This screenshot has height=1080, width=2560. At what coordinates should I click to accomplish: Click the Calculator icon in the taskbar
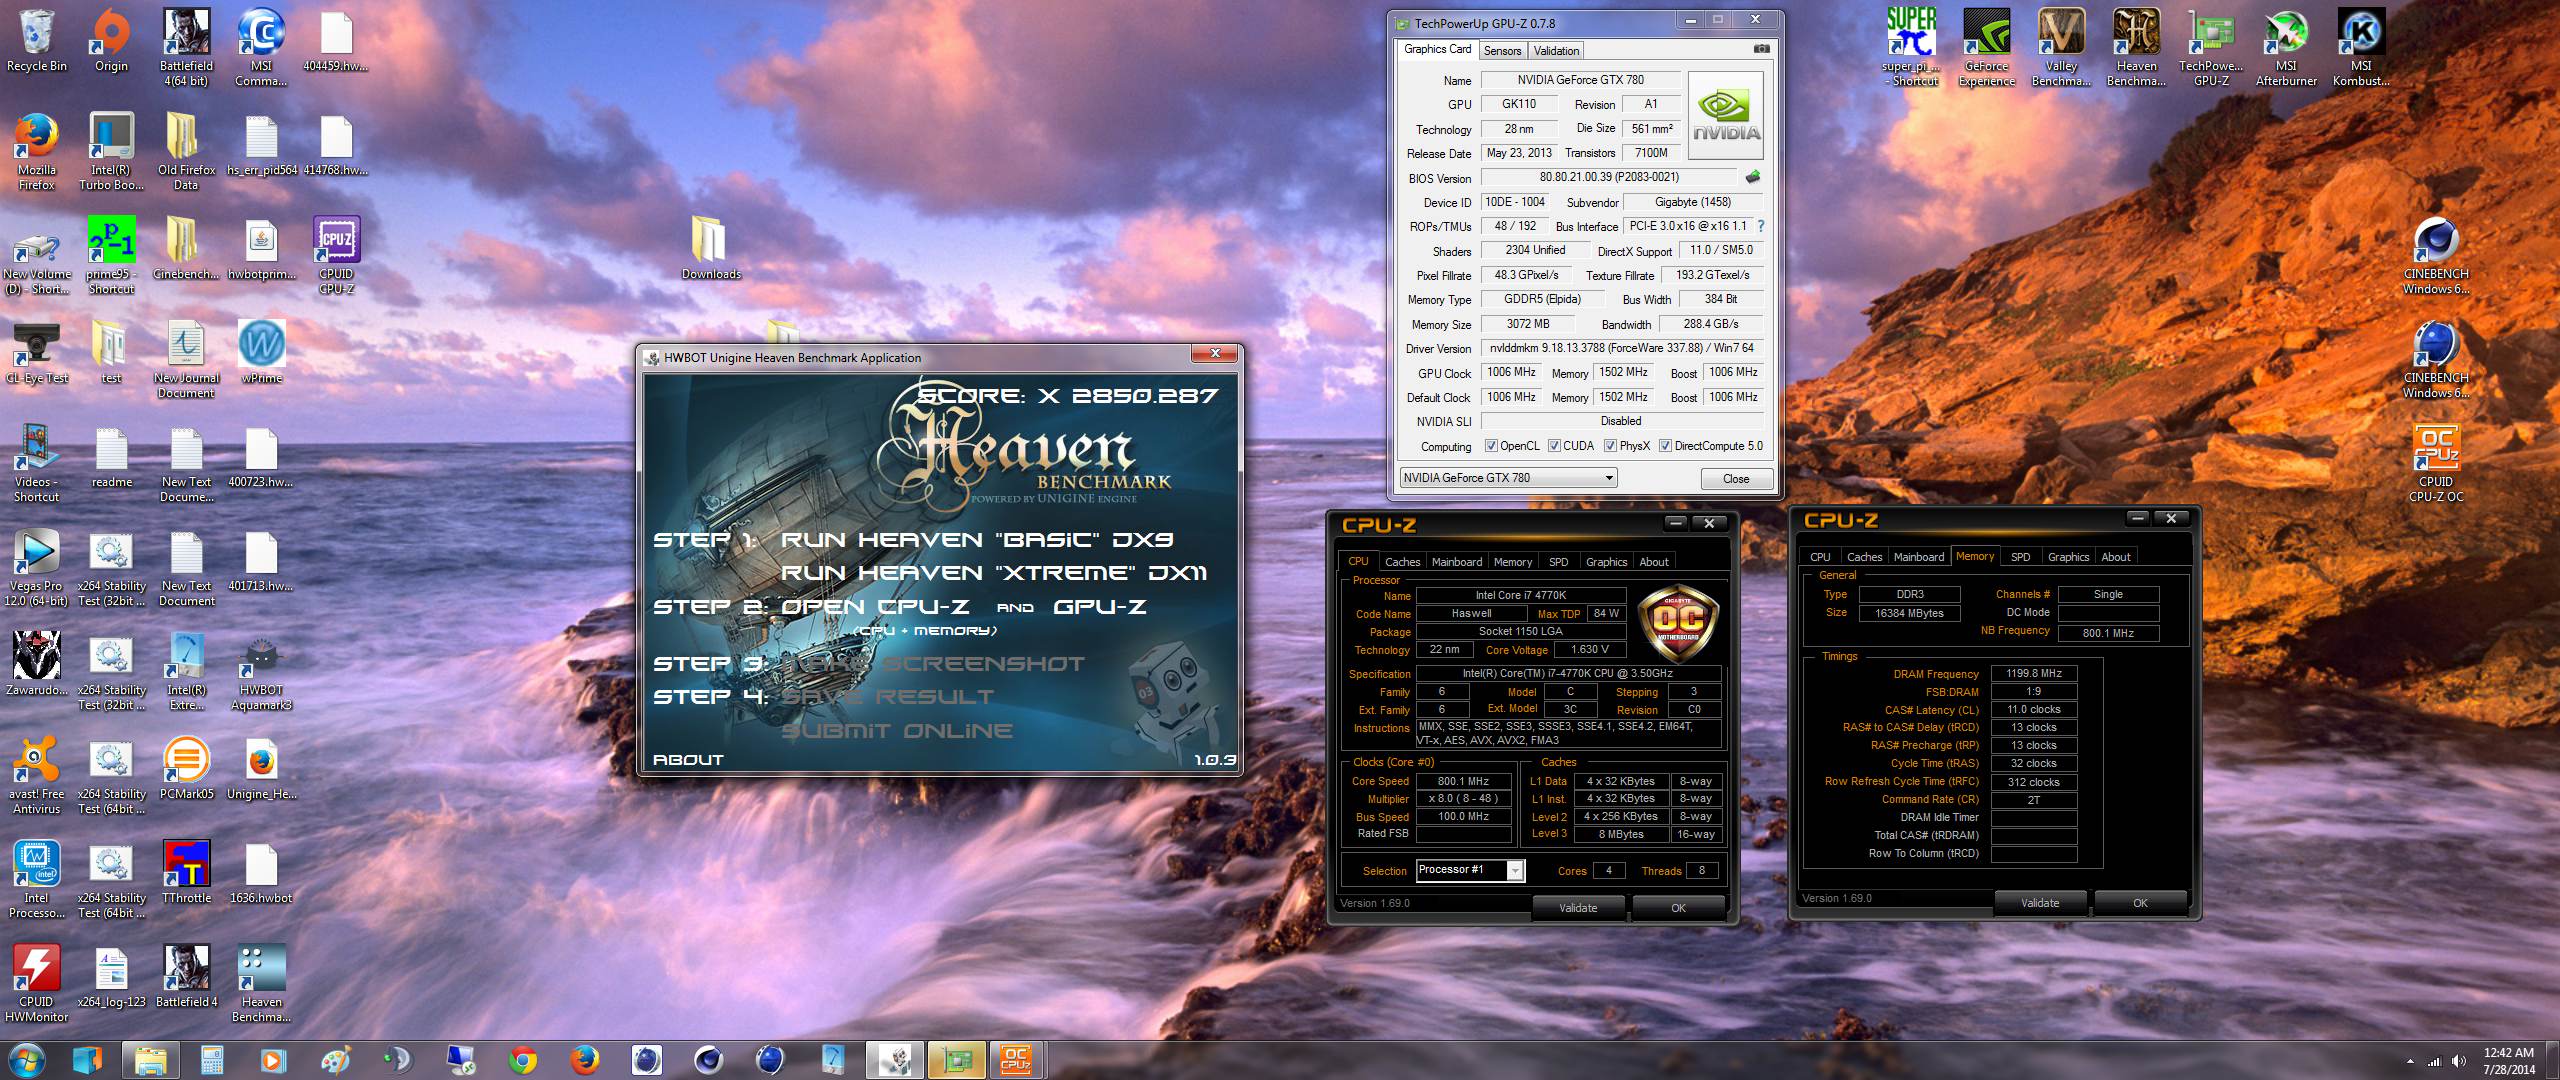tap(211, 1059)
